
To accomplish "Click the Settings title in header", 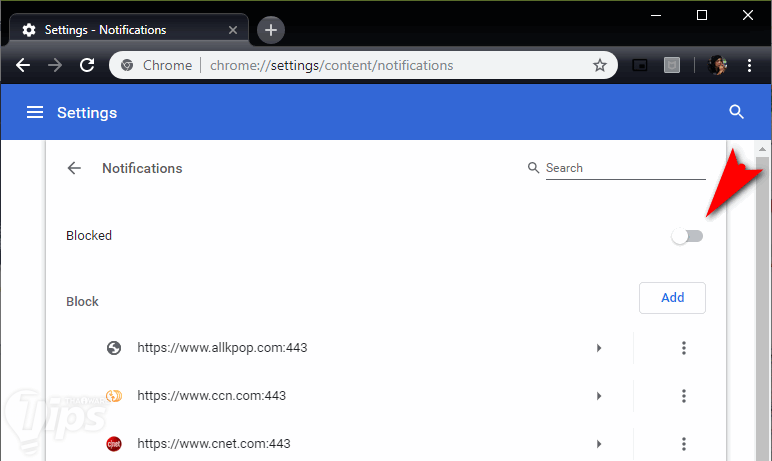I will [87, 112].
